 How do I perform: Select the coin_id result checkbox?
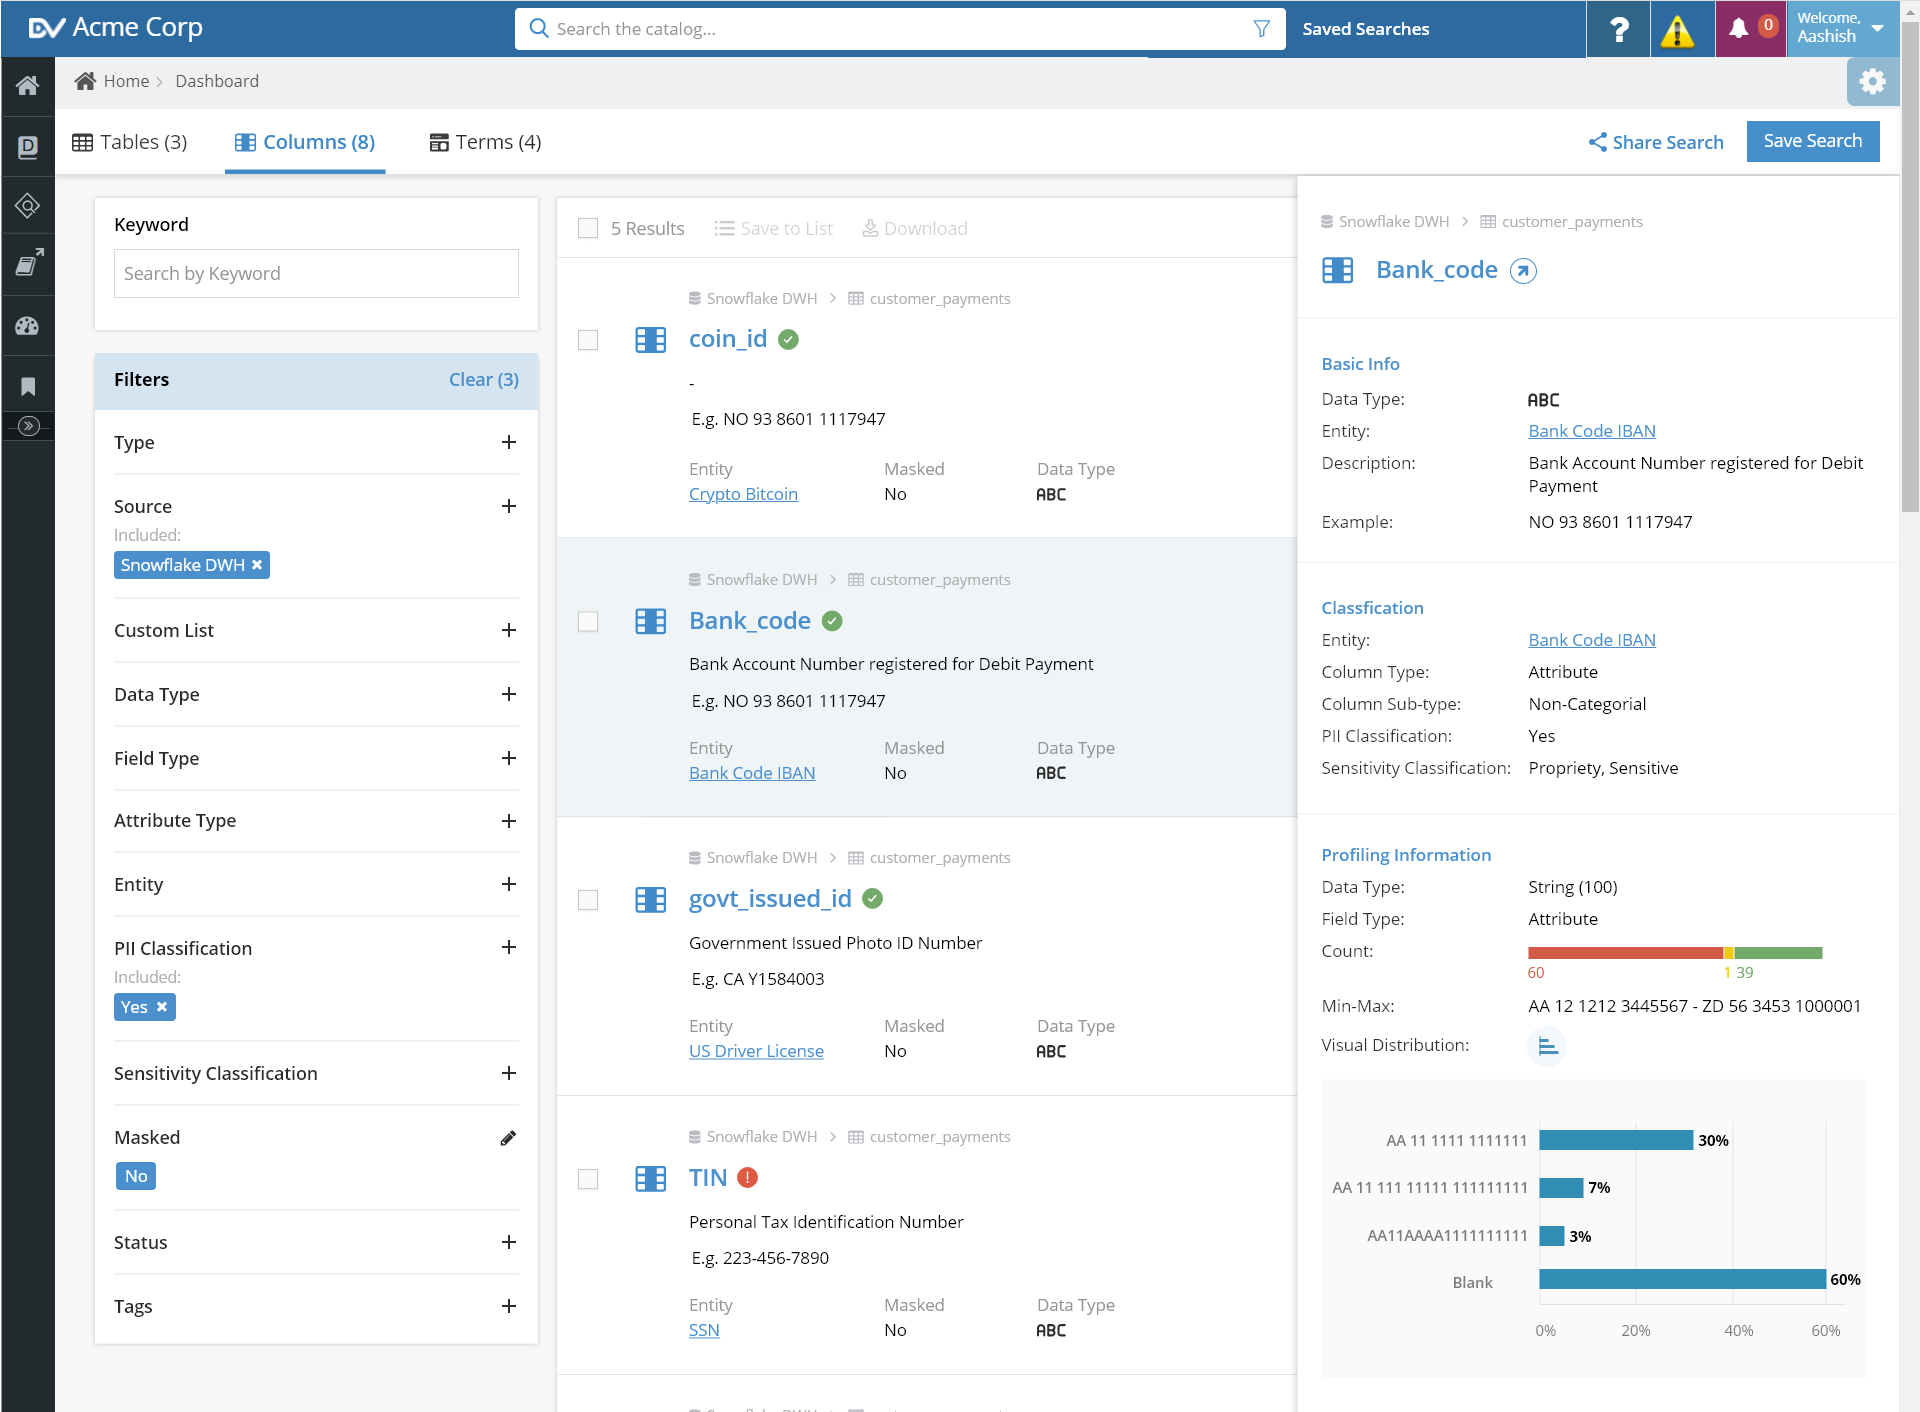tap(588, 340)
